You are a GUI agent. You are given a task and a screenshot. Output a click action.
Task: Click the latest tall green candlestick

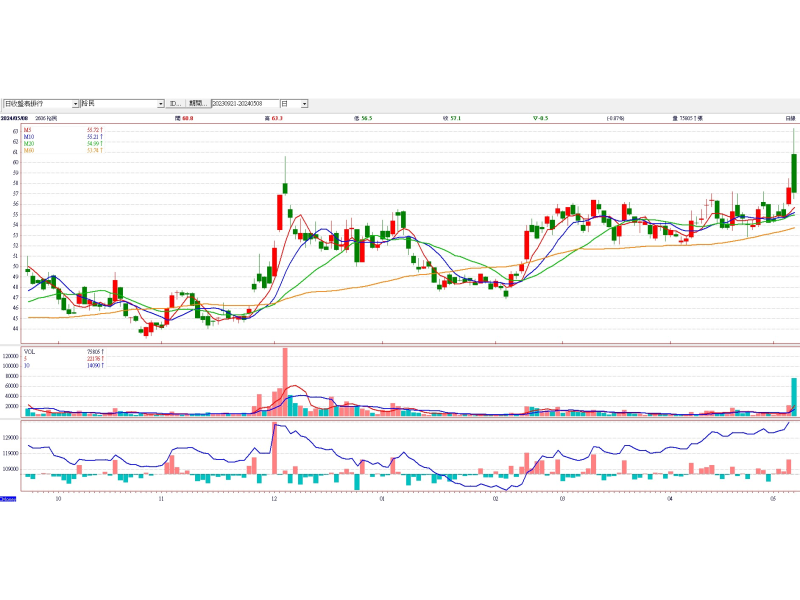(x=793, y=172)
